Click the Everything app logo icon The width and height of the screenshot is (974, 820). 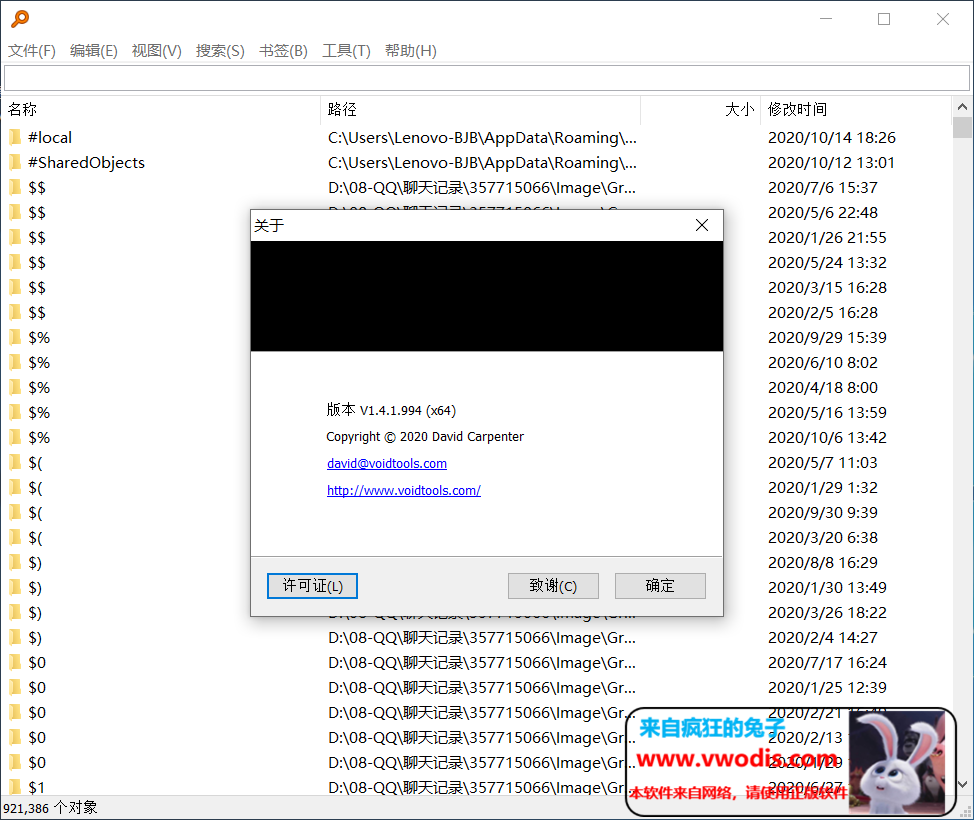[x=18, y=17]
